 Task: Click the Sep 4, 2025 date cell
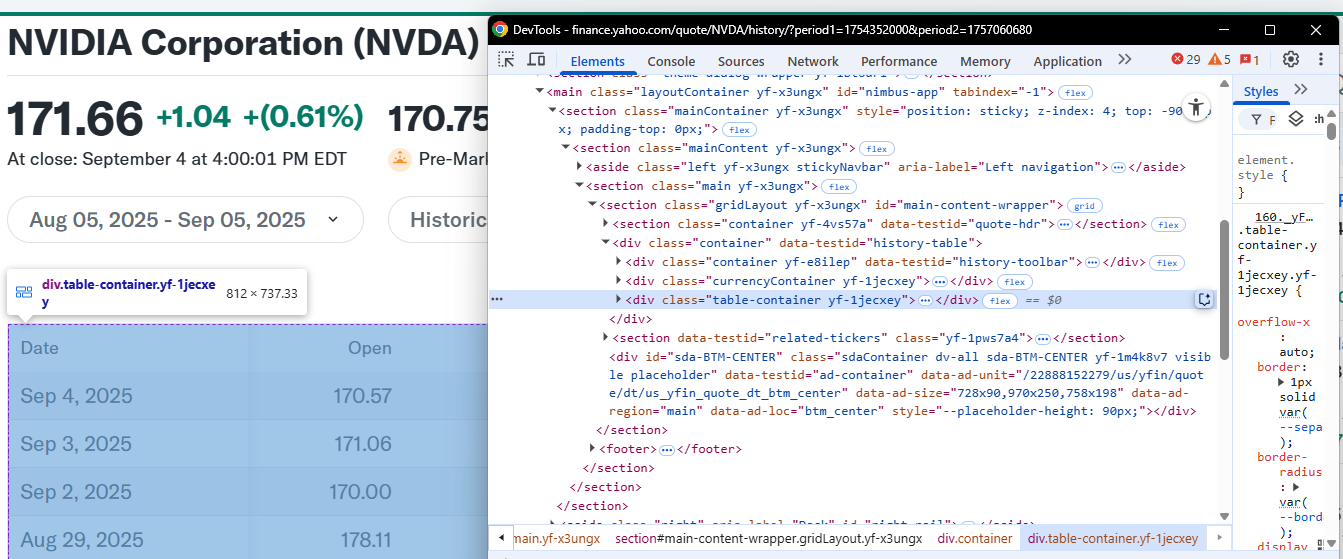[77, 396]
